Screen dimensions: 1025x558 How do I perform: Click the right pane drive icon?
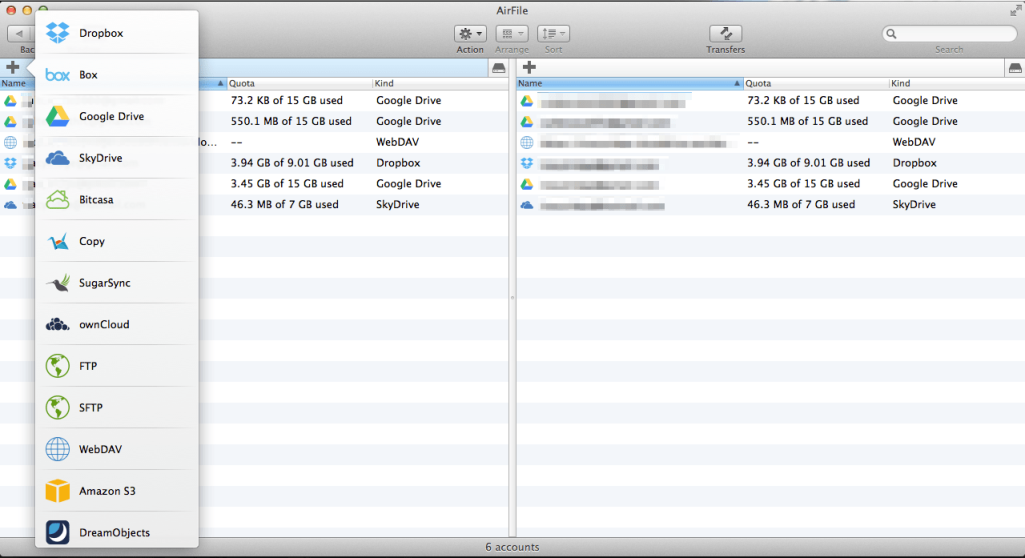[1015, 67]
